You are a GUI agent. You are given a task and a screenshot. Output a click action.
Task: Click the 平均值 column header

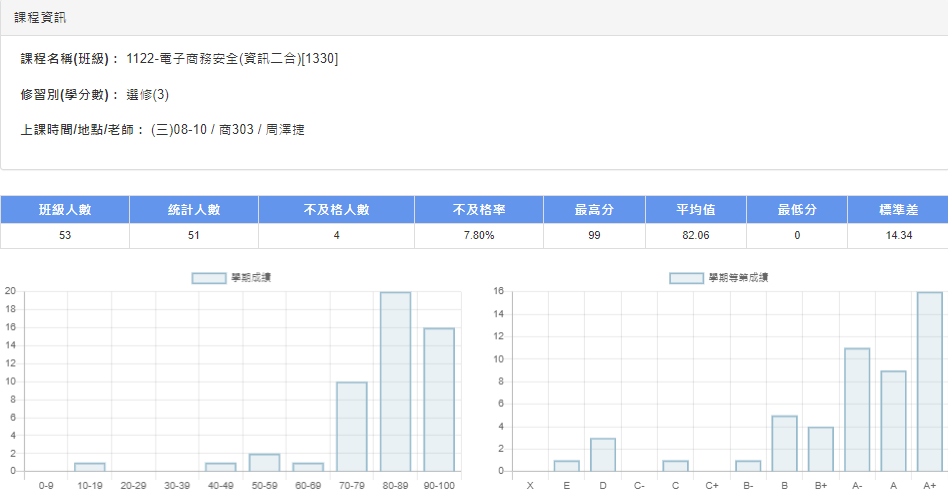tap(696, 210)
